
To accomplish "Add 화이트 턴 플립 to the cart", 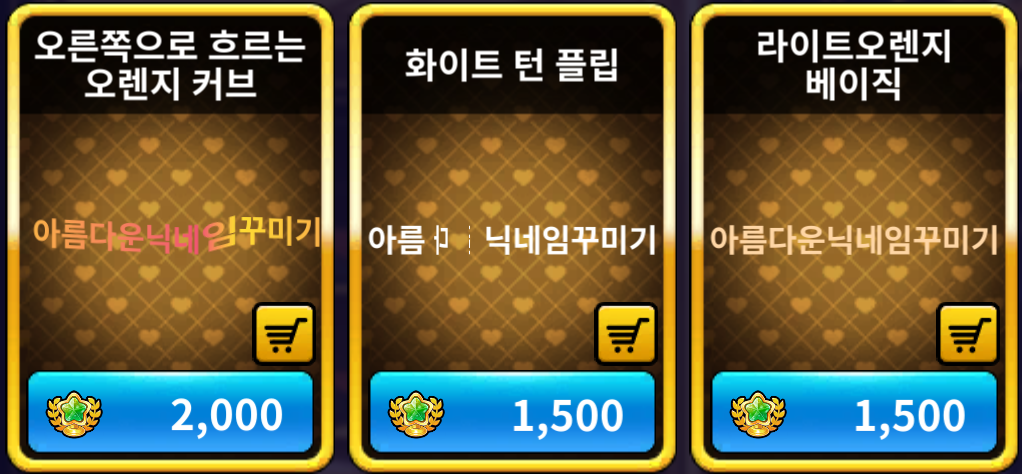I will pyautogui.click(x=626, y=334).
